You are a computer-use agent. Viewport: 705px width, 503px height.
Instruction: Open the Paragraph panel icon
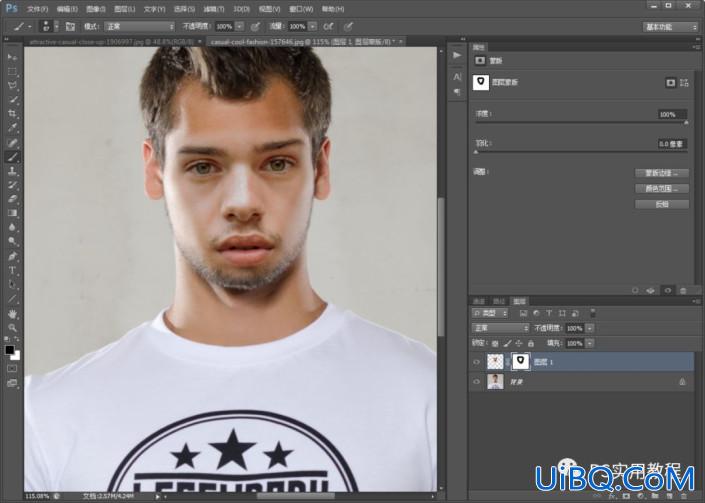coord(457,92)
